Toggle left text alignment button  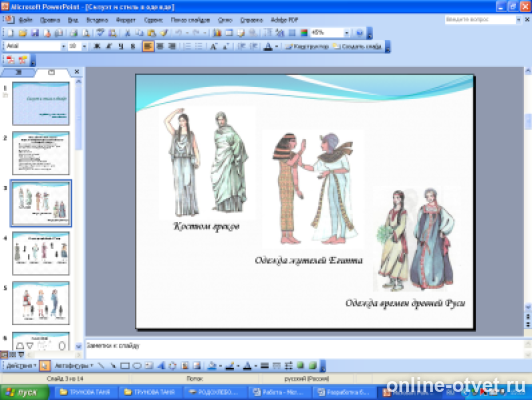pos(148,46)
